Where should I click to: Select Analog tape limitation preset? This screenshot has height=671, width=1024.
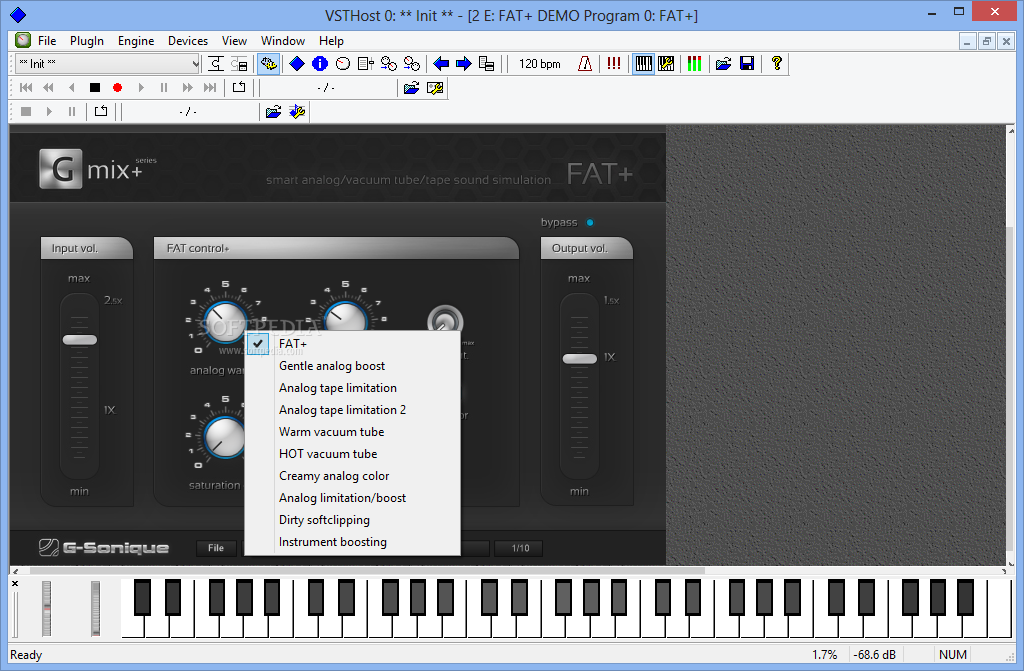pos(353,388)
